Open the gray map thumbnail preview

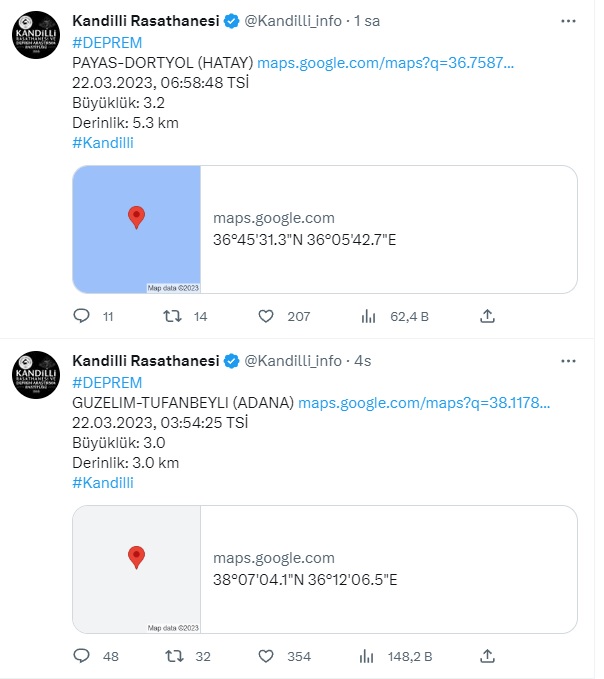click(x=136, y=569)
